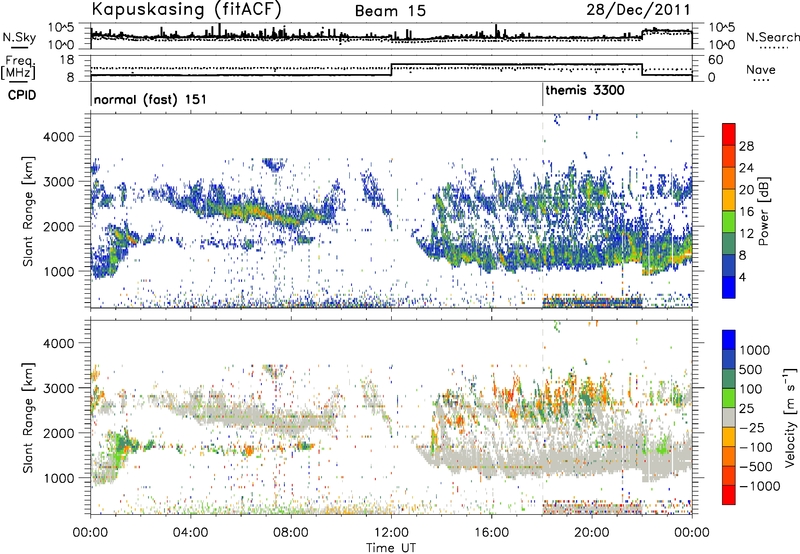Image resolution: width=800 pixels, height=554 pixels.
Task: Click the "60" Nave axis tick
Action: tap(716, 60)
